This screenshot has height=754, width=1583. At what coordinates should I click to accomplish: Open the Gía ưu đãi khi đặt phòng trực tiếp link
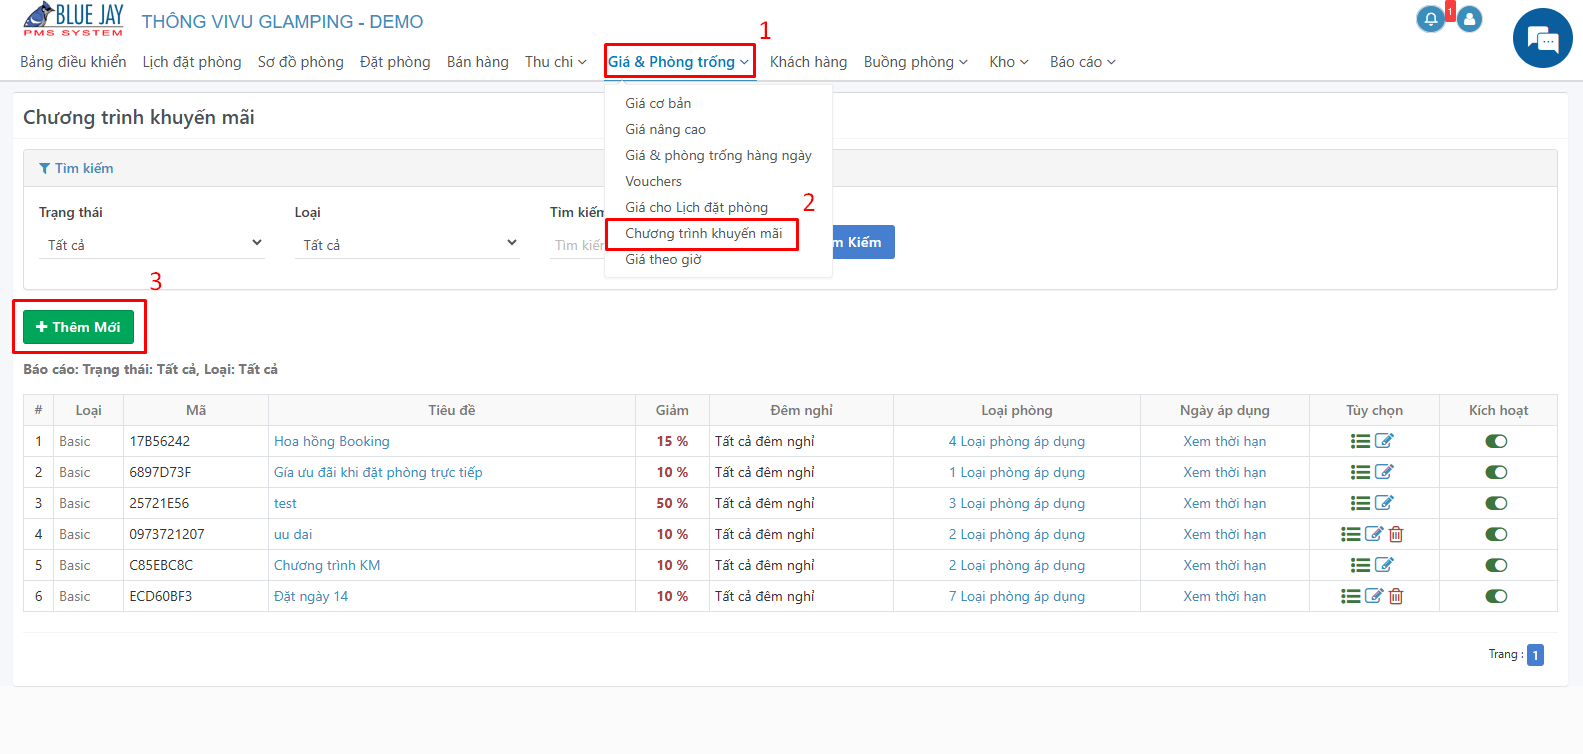click(378, 472)
